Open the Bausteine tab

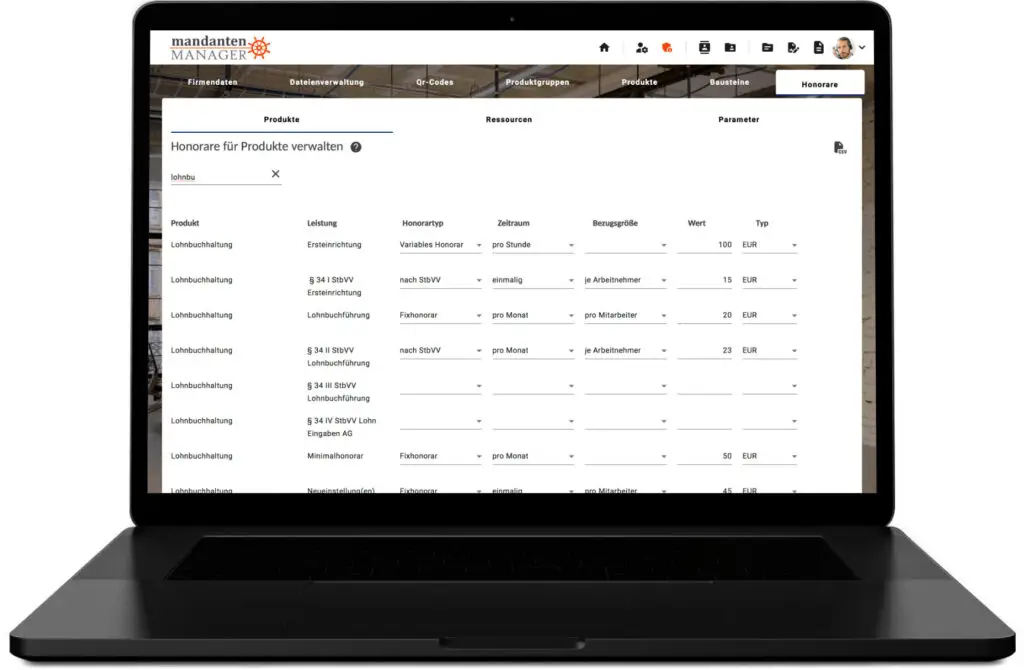coord(729,82)
